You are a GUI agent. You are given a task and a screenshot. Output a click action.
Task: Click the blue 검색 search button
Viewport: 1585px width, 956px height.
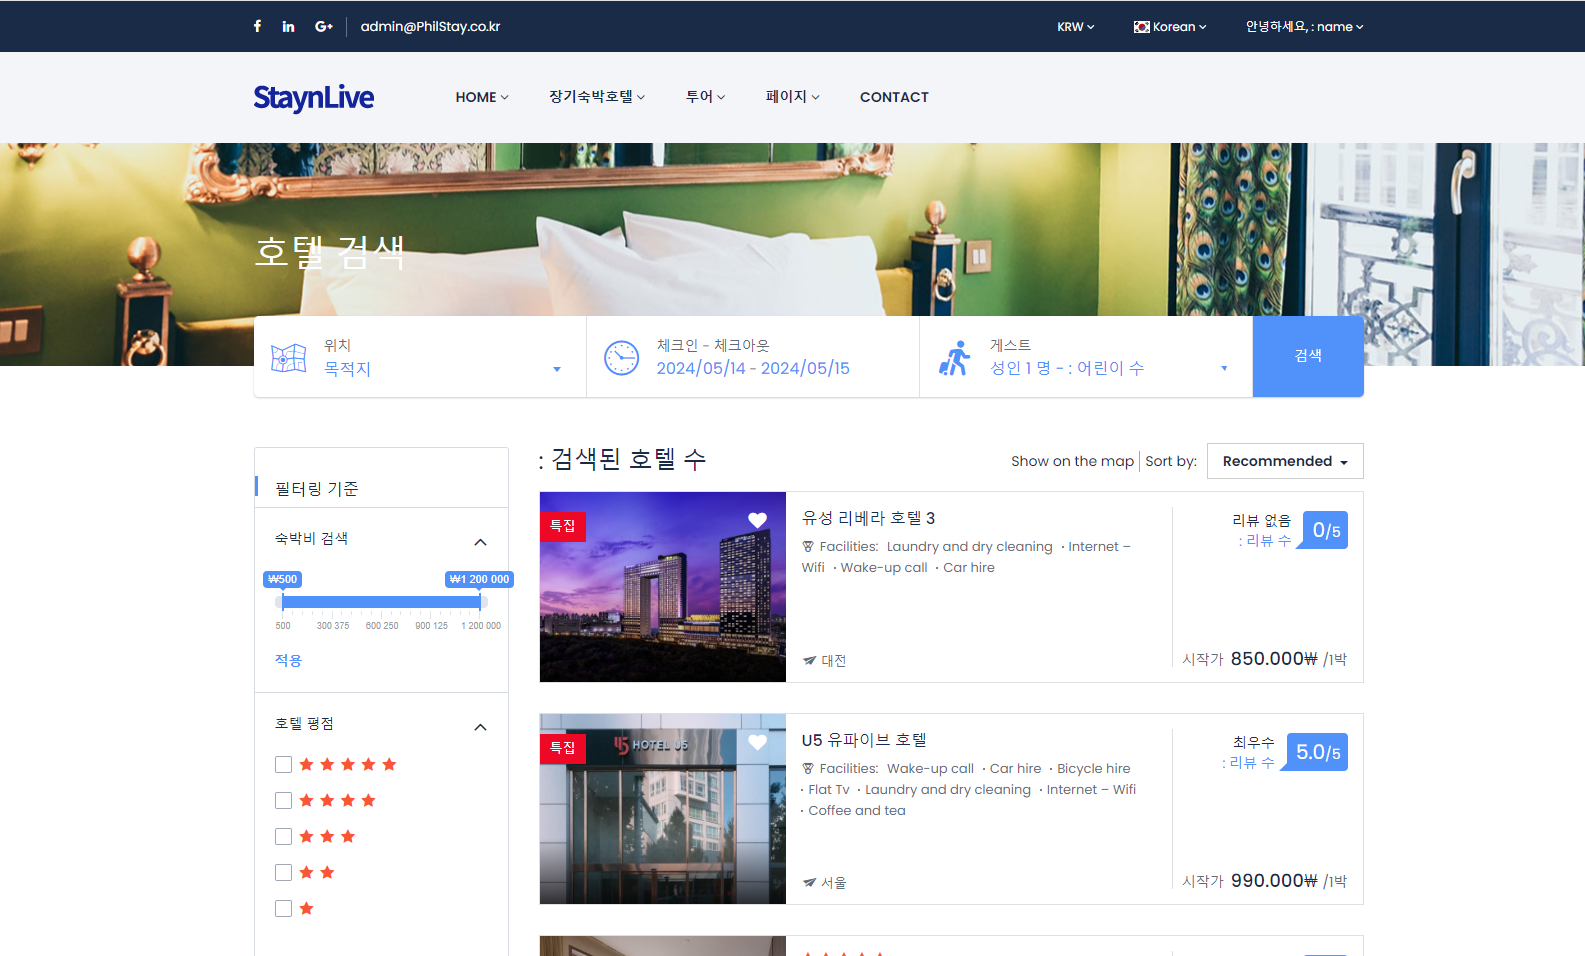pos(1307,356)
